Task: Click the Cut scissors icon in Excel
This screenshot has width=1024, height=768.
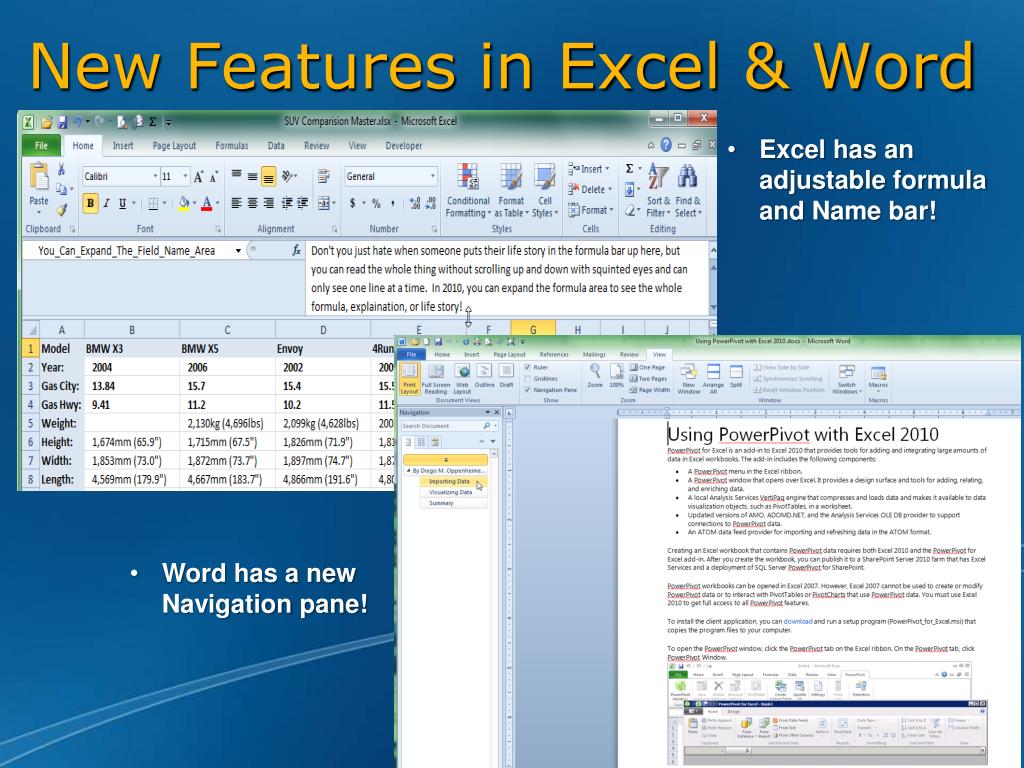Action: [61, 170]
